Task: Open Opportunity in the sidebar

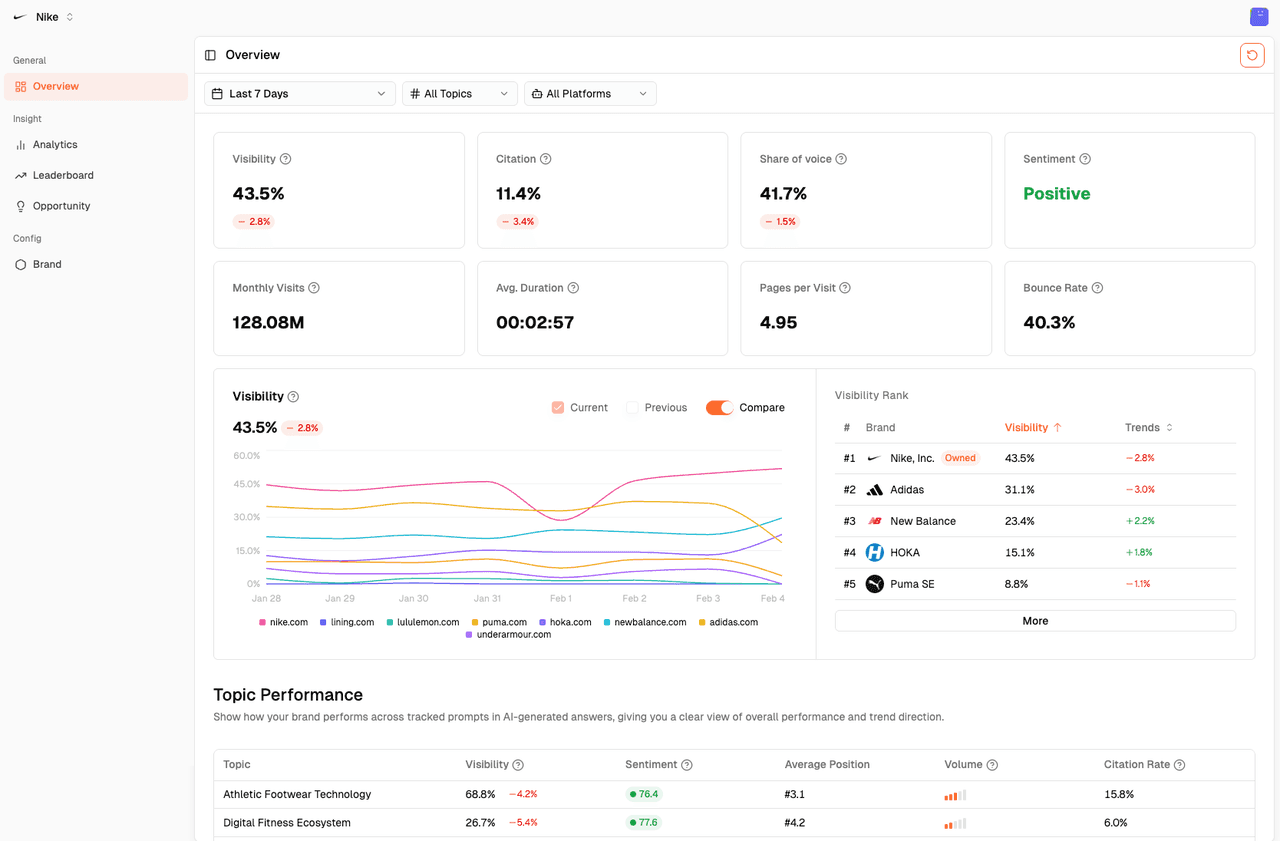Action: tap(96, 206)
